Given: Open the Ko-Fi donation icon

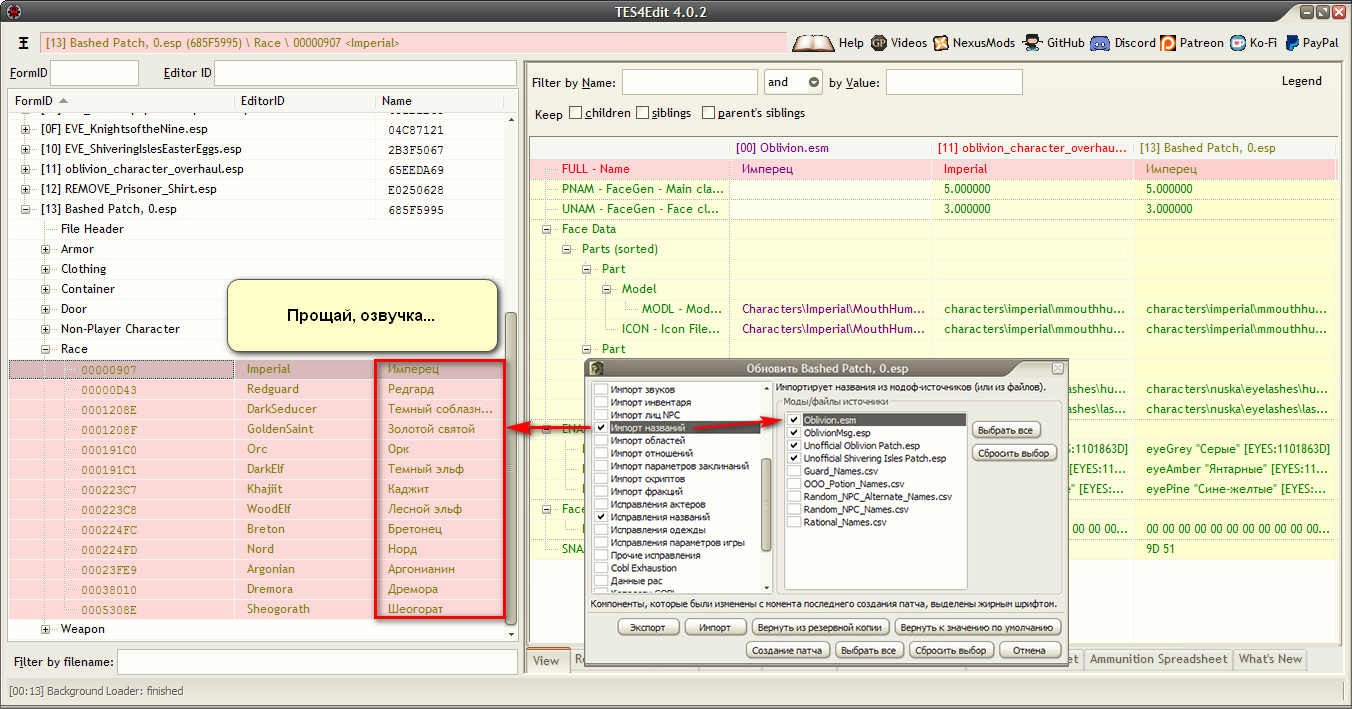Looking at the screenshot, I should pyautogui.click(x=1238, y=43).
